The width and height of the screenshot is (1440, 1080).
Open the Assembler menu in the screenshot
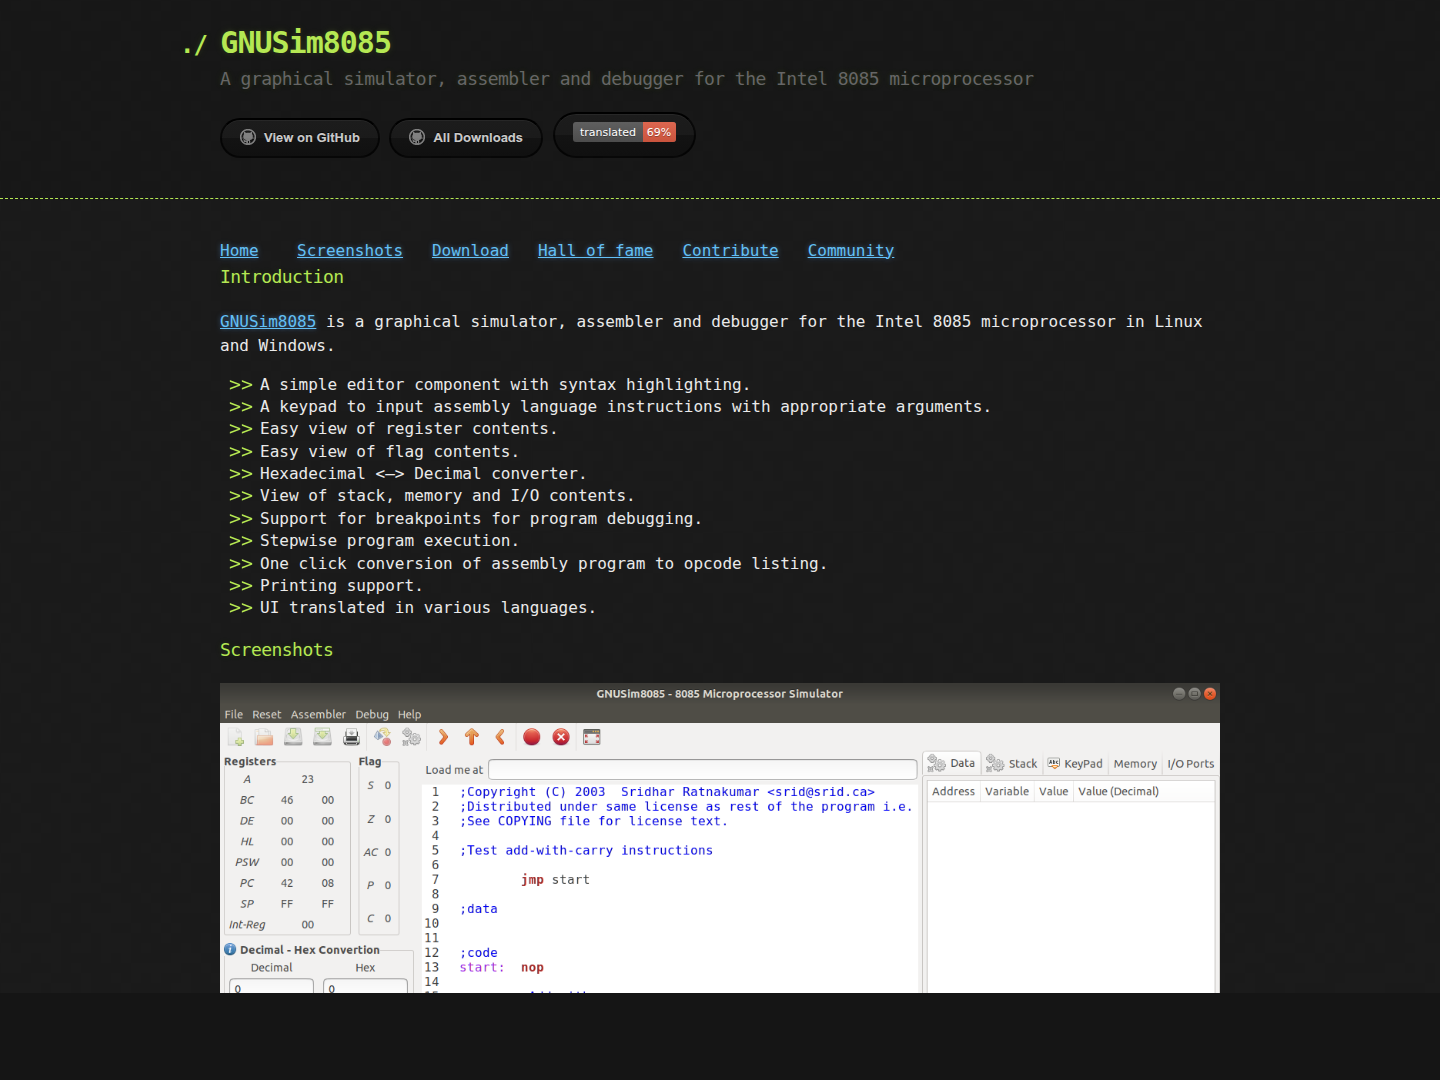click(318, 715)
